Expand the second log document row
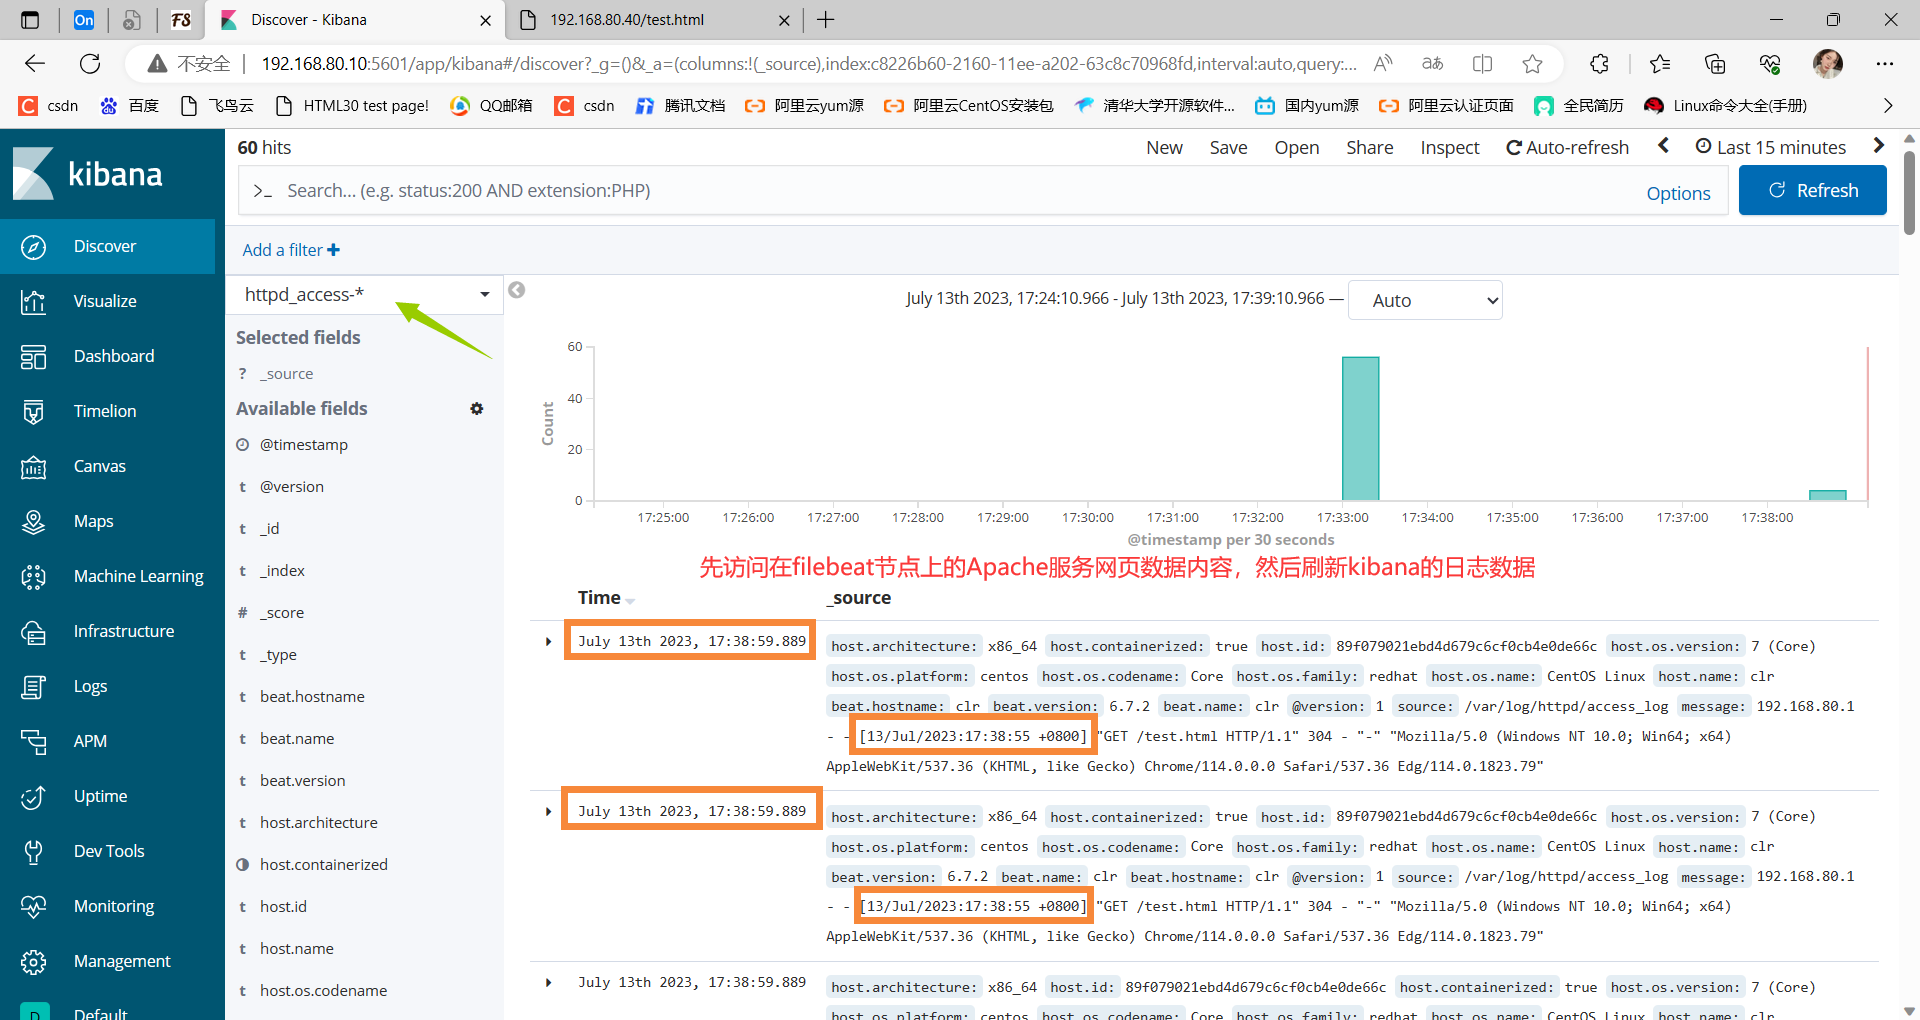The width and height of the screenshot is (1920, 1020). (x=548, y=812)
